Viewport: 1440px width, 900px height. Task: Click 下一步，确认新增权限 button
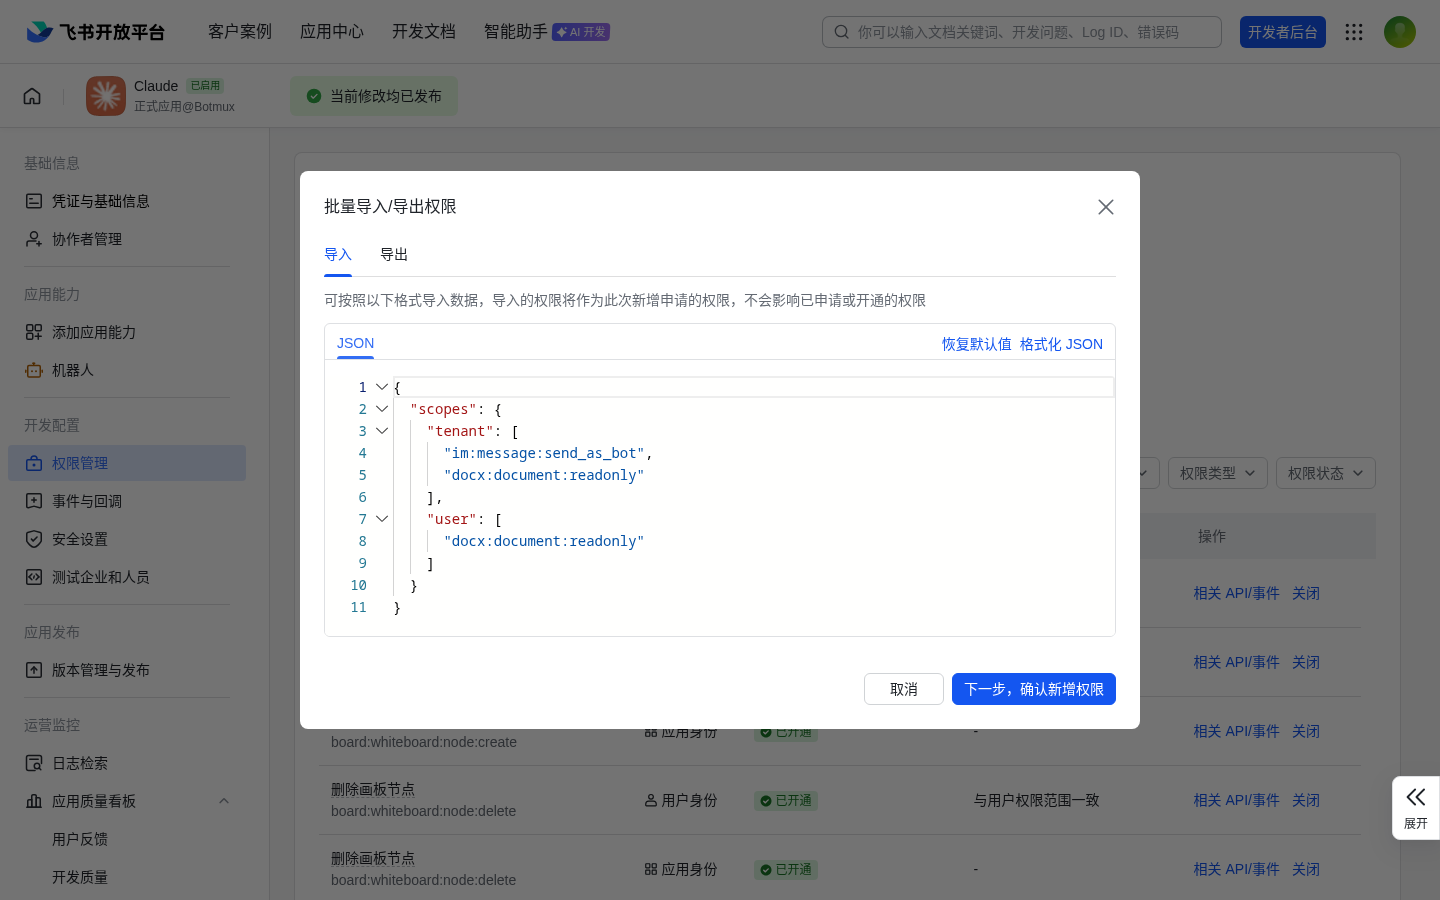click(1034, 689)
